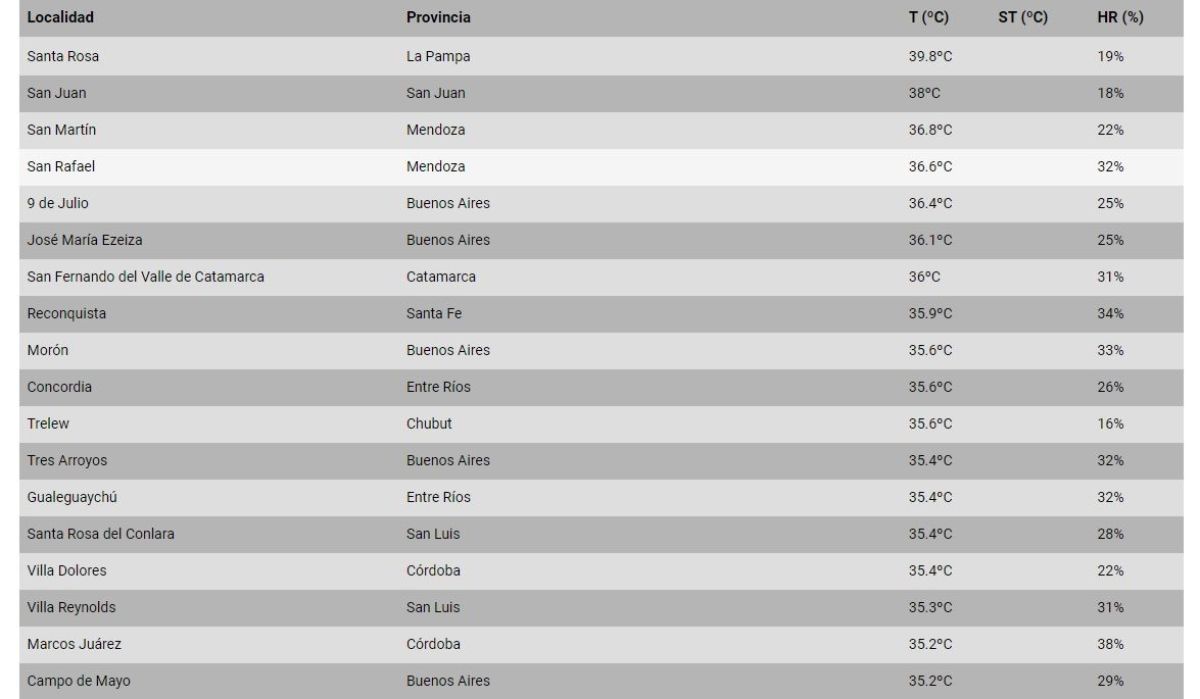Click the Gualeguaychú locality

pos(68,497)
